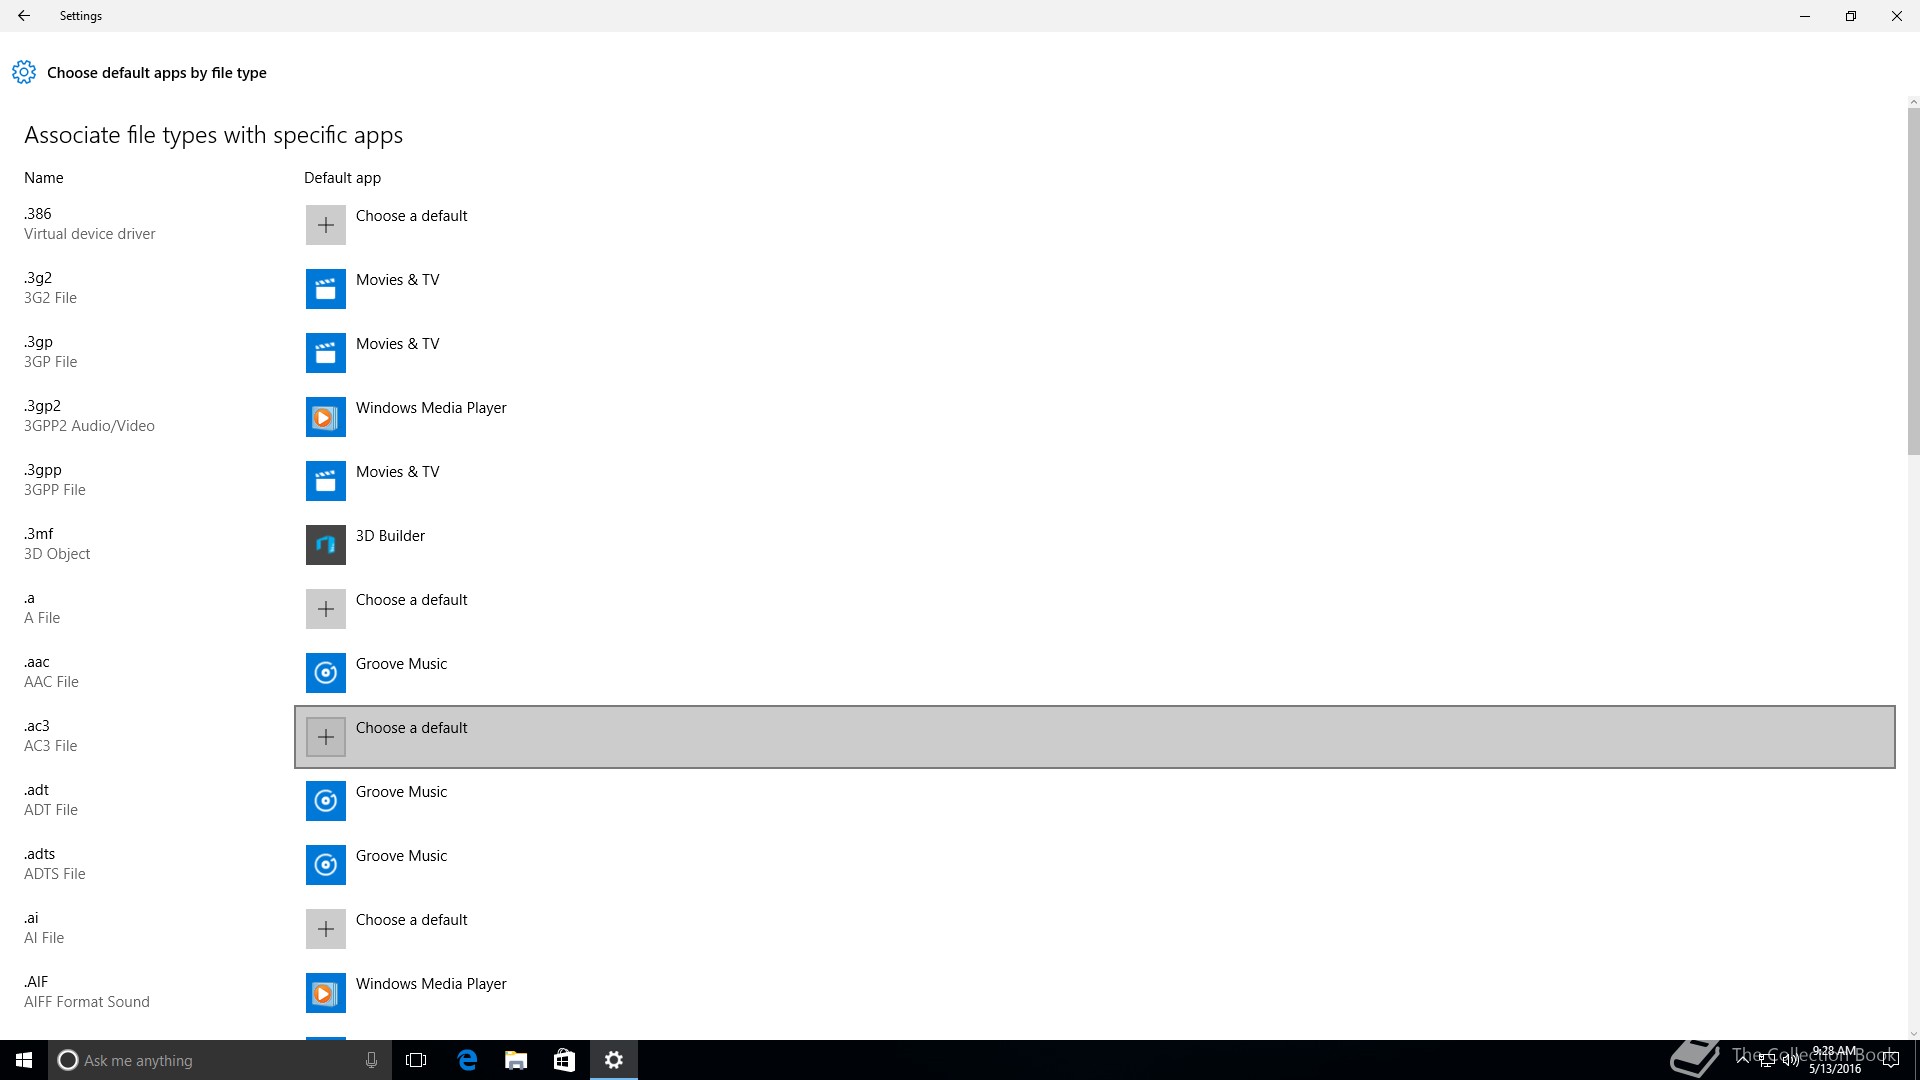Go back using the Settings back arrow
1920x1080 pixels.
coord(24,16)
